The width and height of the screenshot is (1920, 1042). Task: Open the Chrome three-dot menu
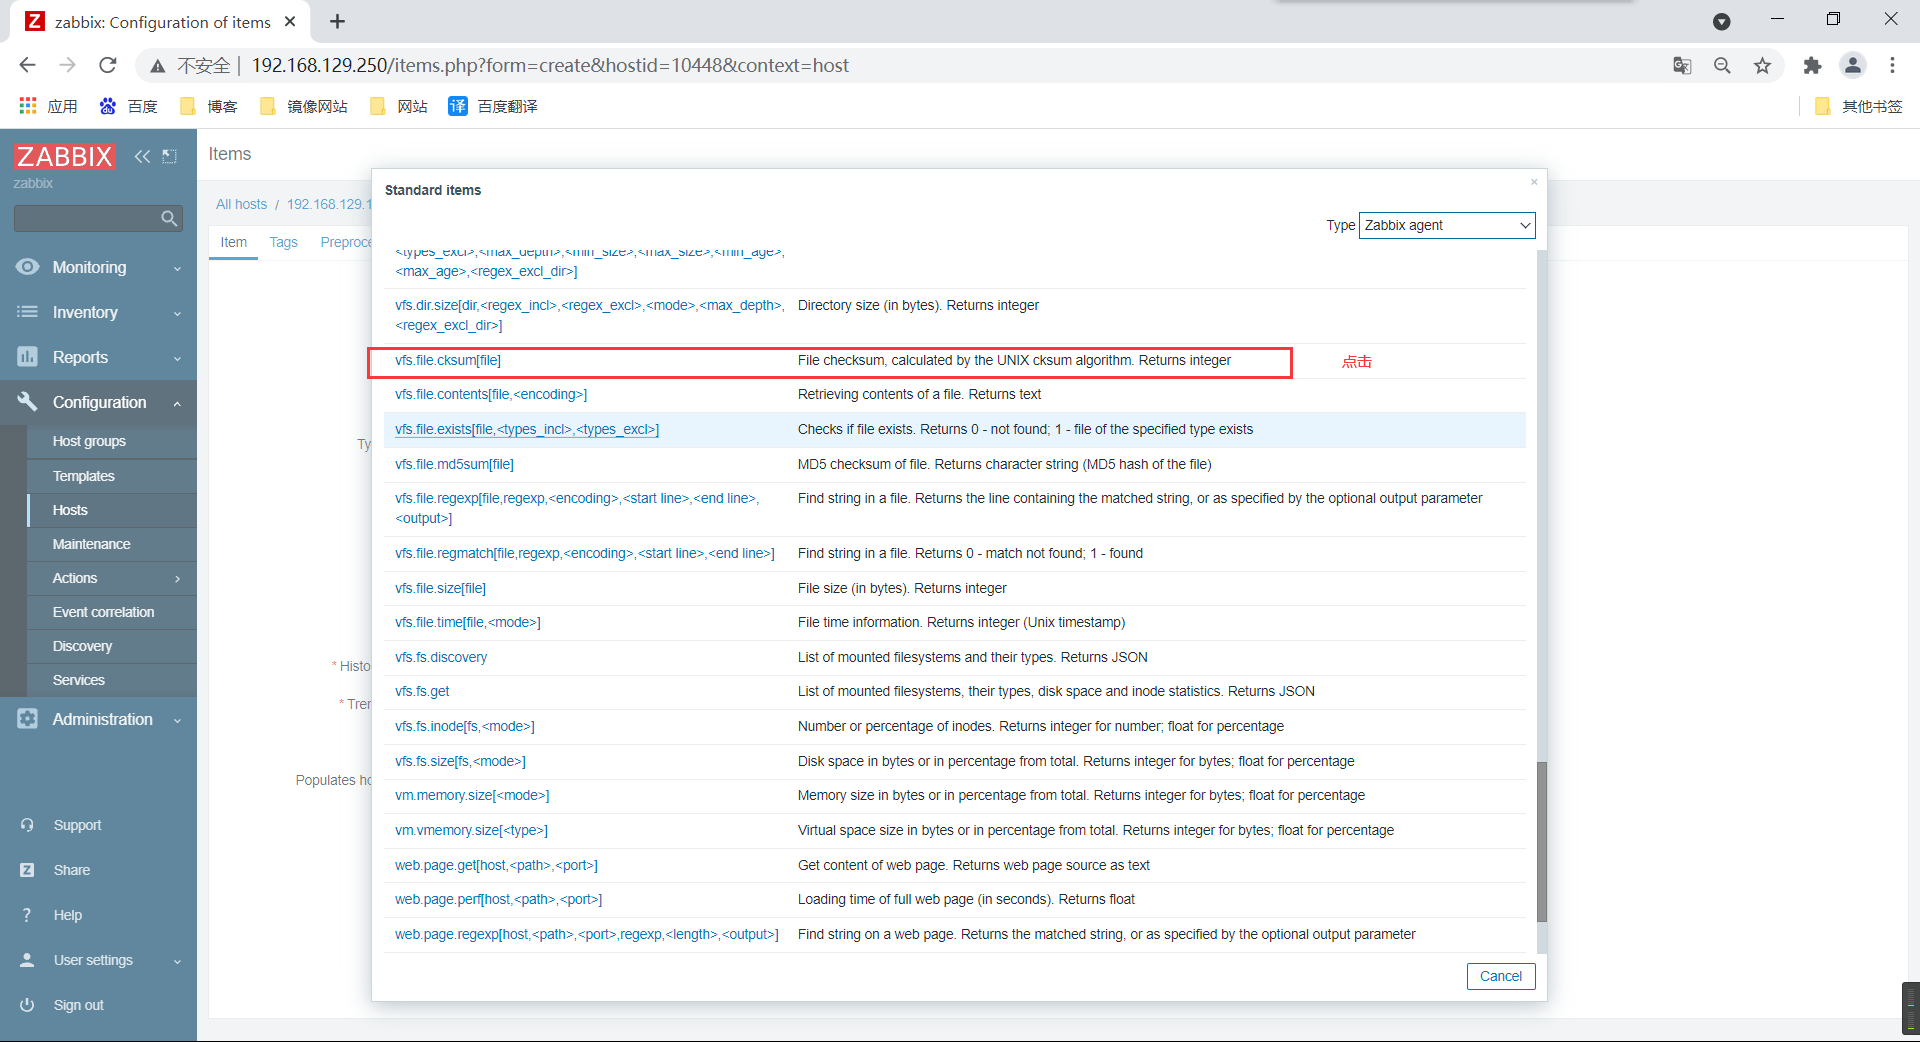(x=1892, y=65)
